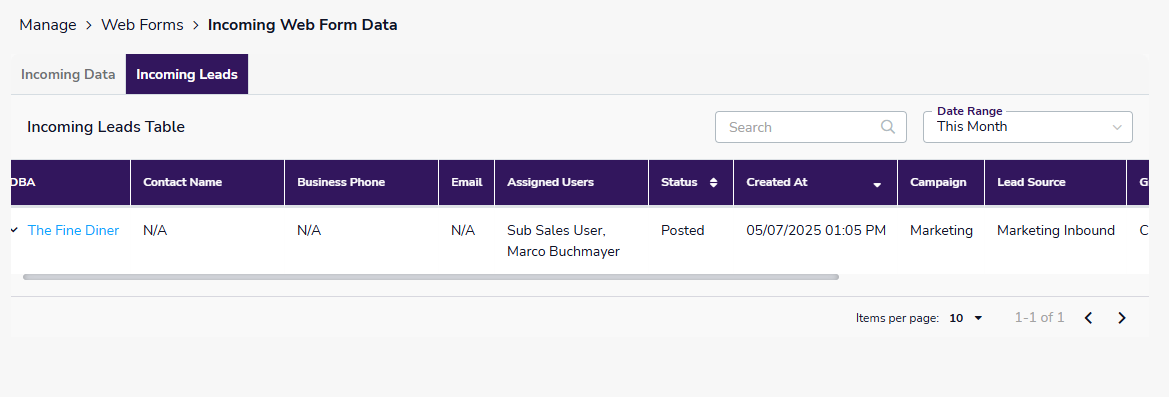The image size is (1169, 397).
Task: Navigate to the Web Forms breadcrumb
Action: tap(142, 25)
